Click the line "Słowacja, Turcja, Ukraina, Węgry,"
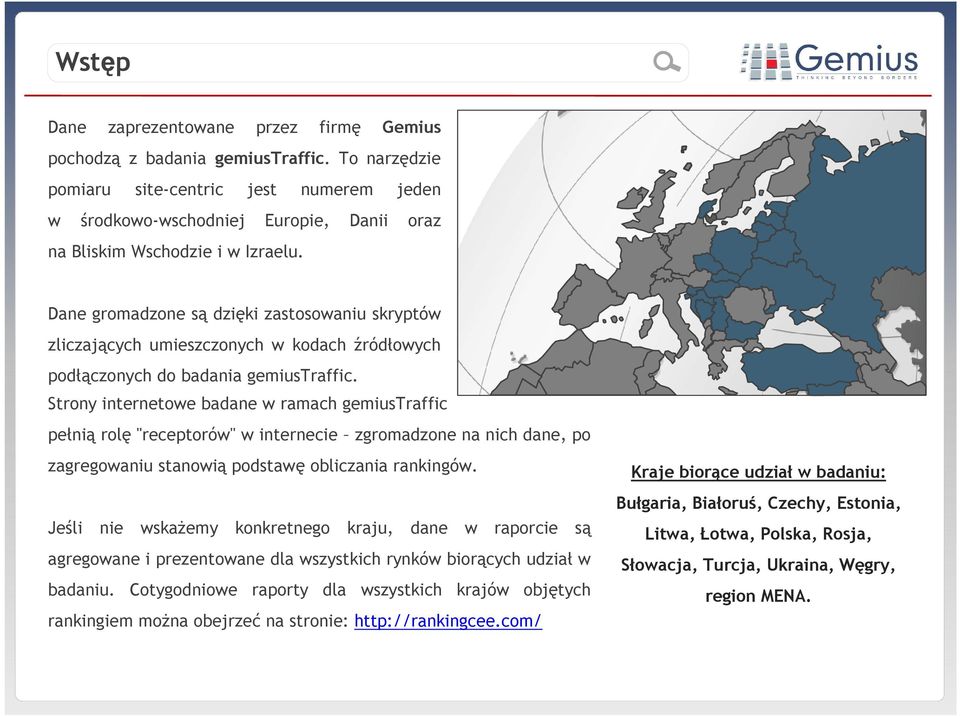960x716 pixels. (x=758, y=565)
